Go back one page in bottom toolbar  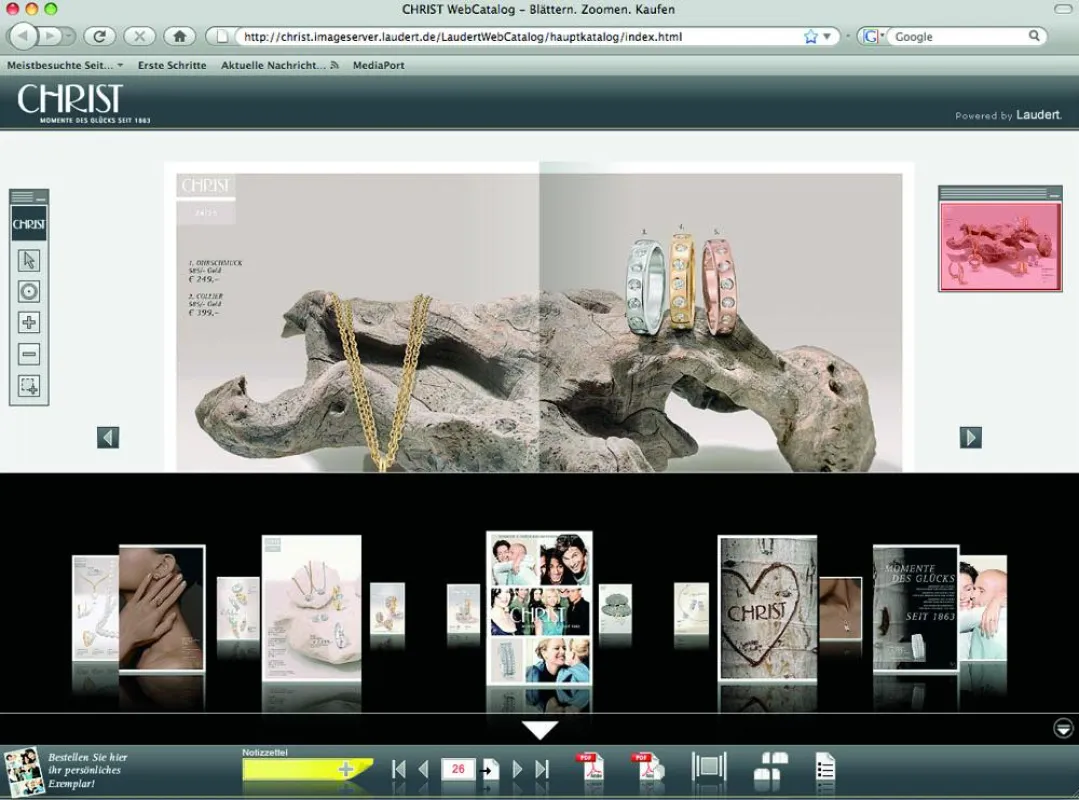coord(424,769)
